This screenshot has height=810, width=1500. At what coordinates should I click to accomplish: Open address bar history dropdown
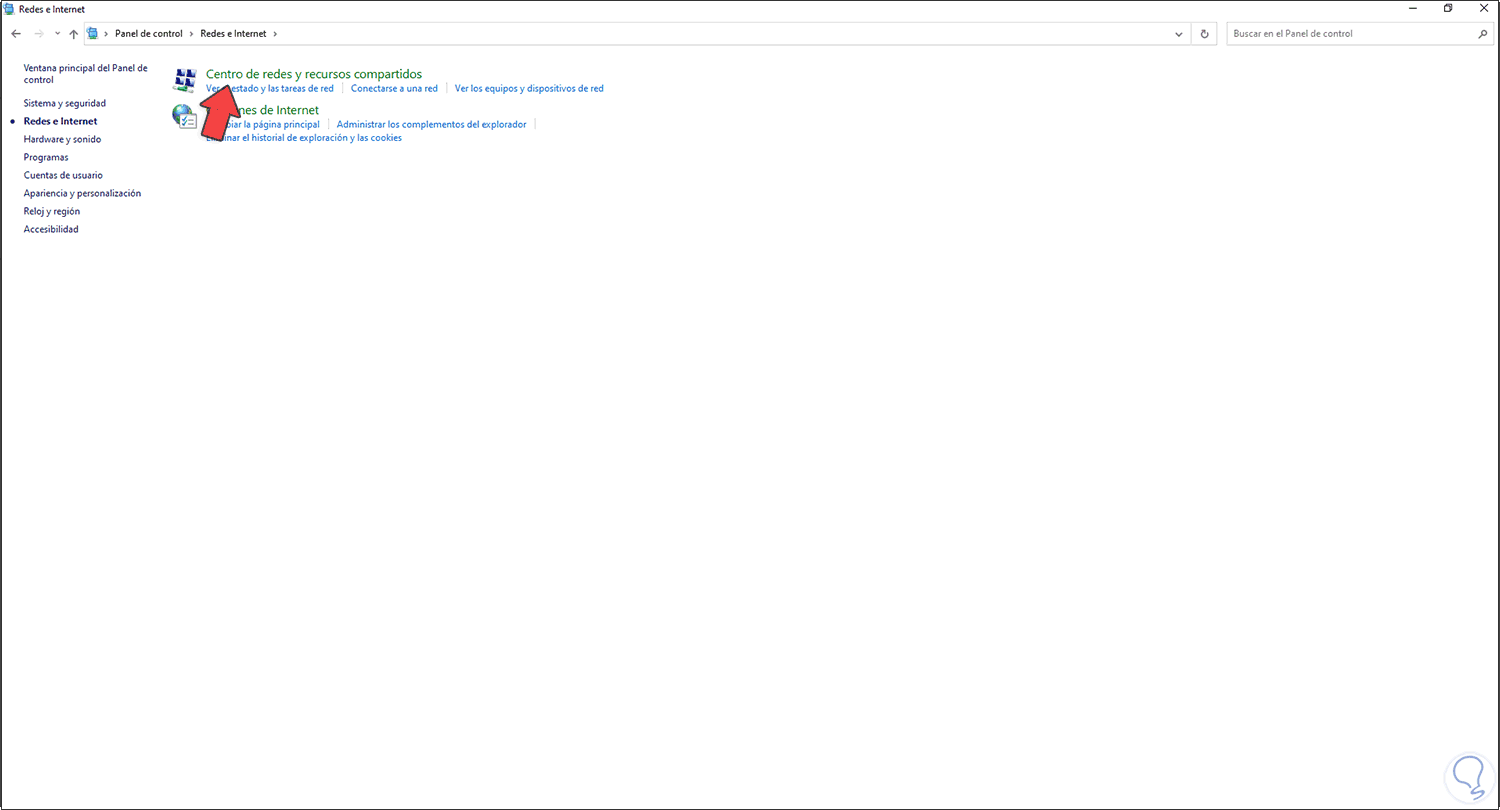click(x=1179, y=34)
